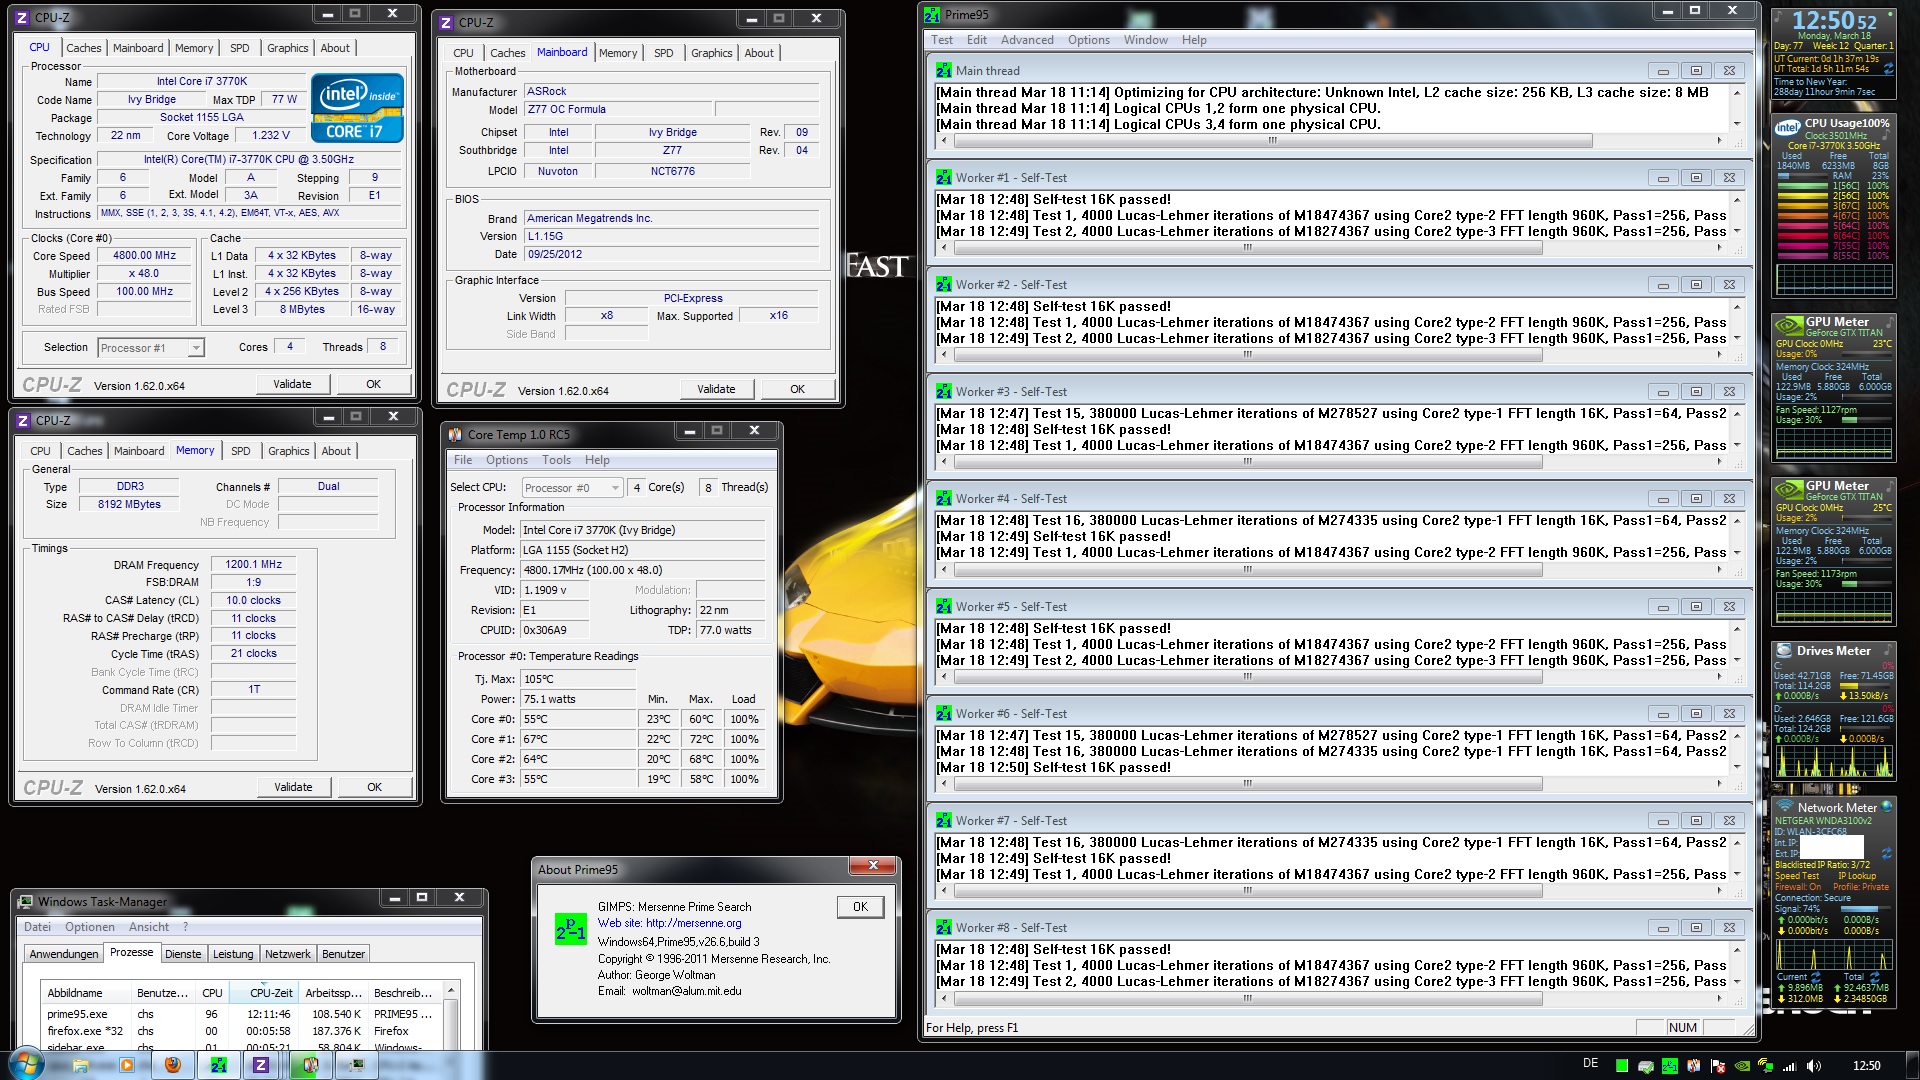Click Z77 OC Formula model field
The image size is (1920, 1080).
coord(618,110)
